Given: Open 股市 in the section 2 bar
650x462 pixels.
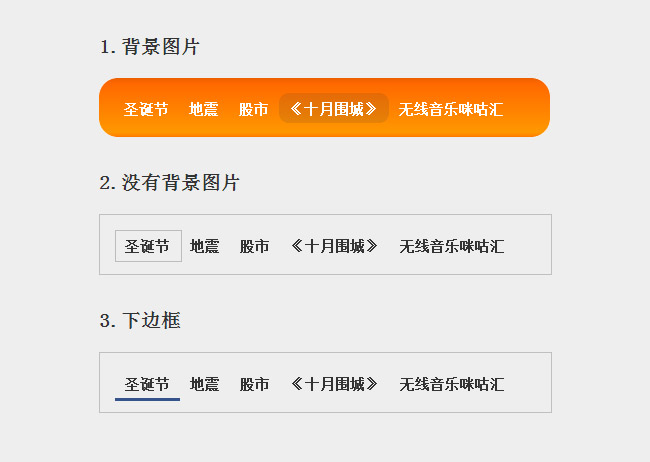Looking at the screenshot, I should (x=255, y=246).
